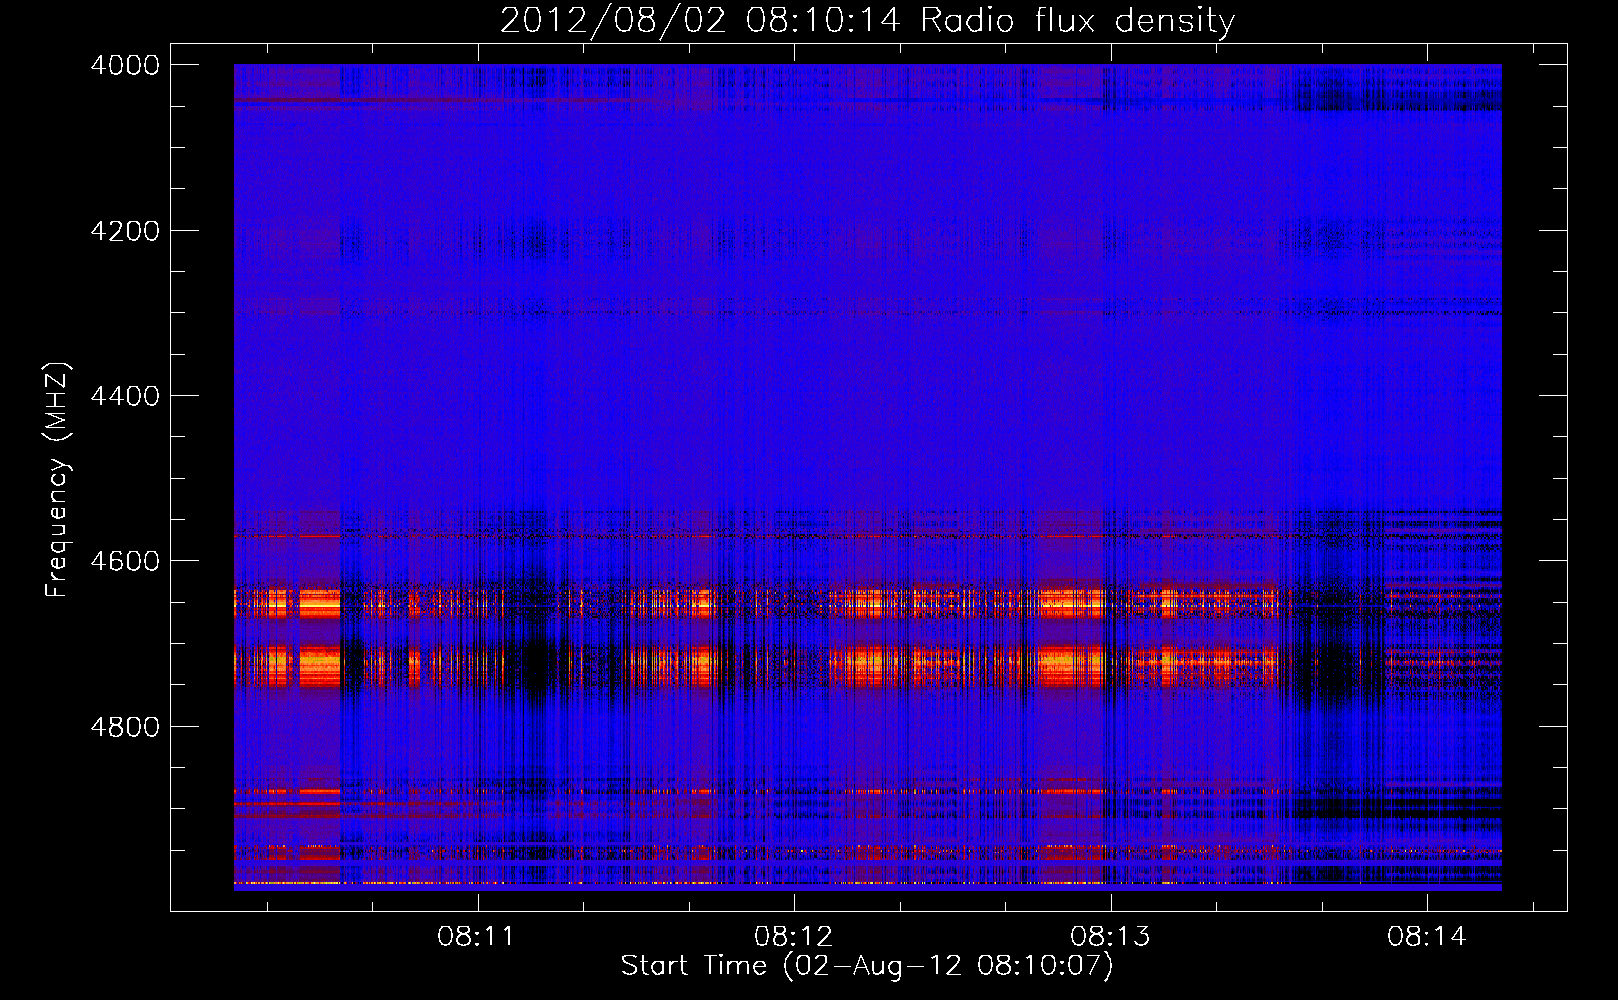The image size is (1618, 1000).
Task: Click the 08:14 time axis label
Action: [1426, 937]
